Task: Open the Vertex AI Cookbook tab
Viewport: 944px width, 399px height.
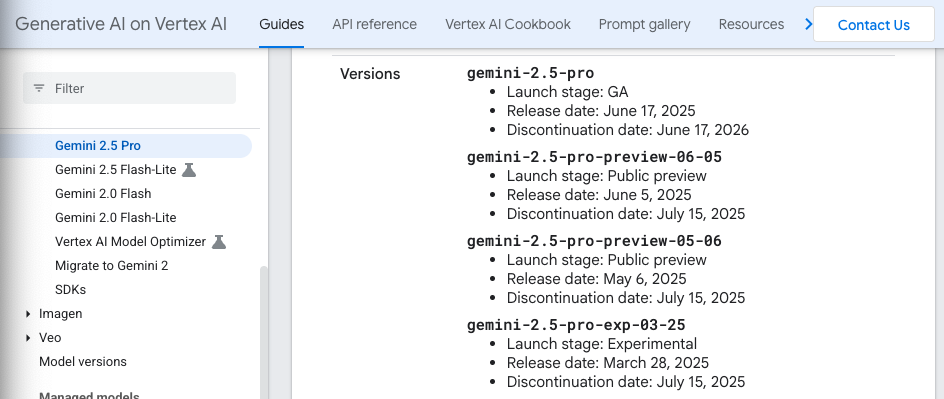Action: click(508, 24)
